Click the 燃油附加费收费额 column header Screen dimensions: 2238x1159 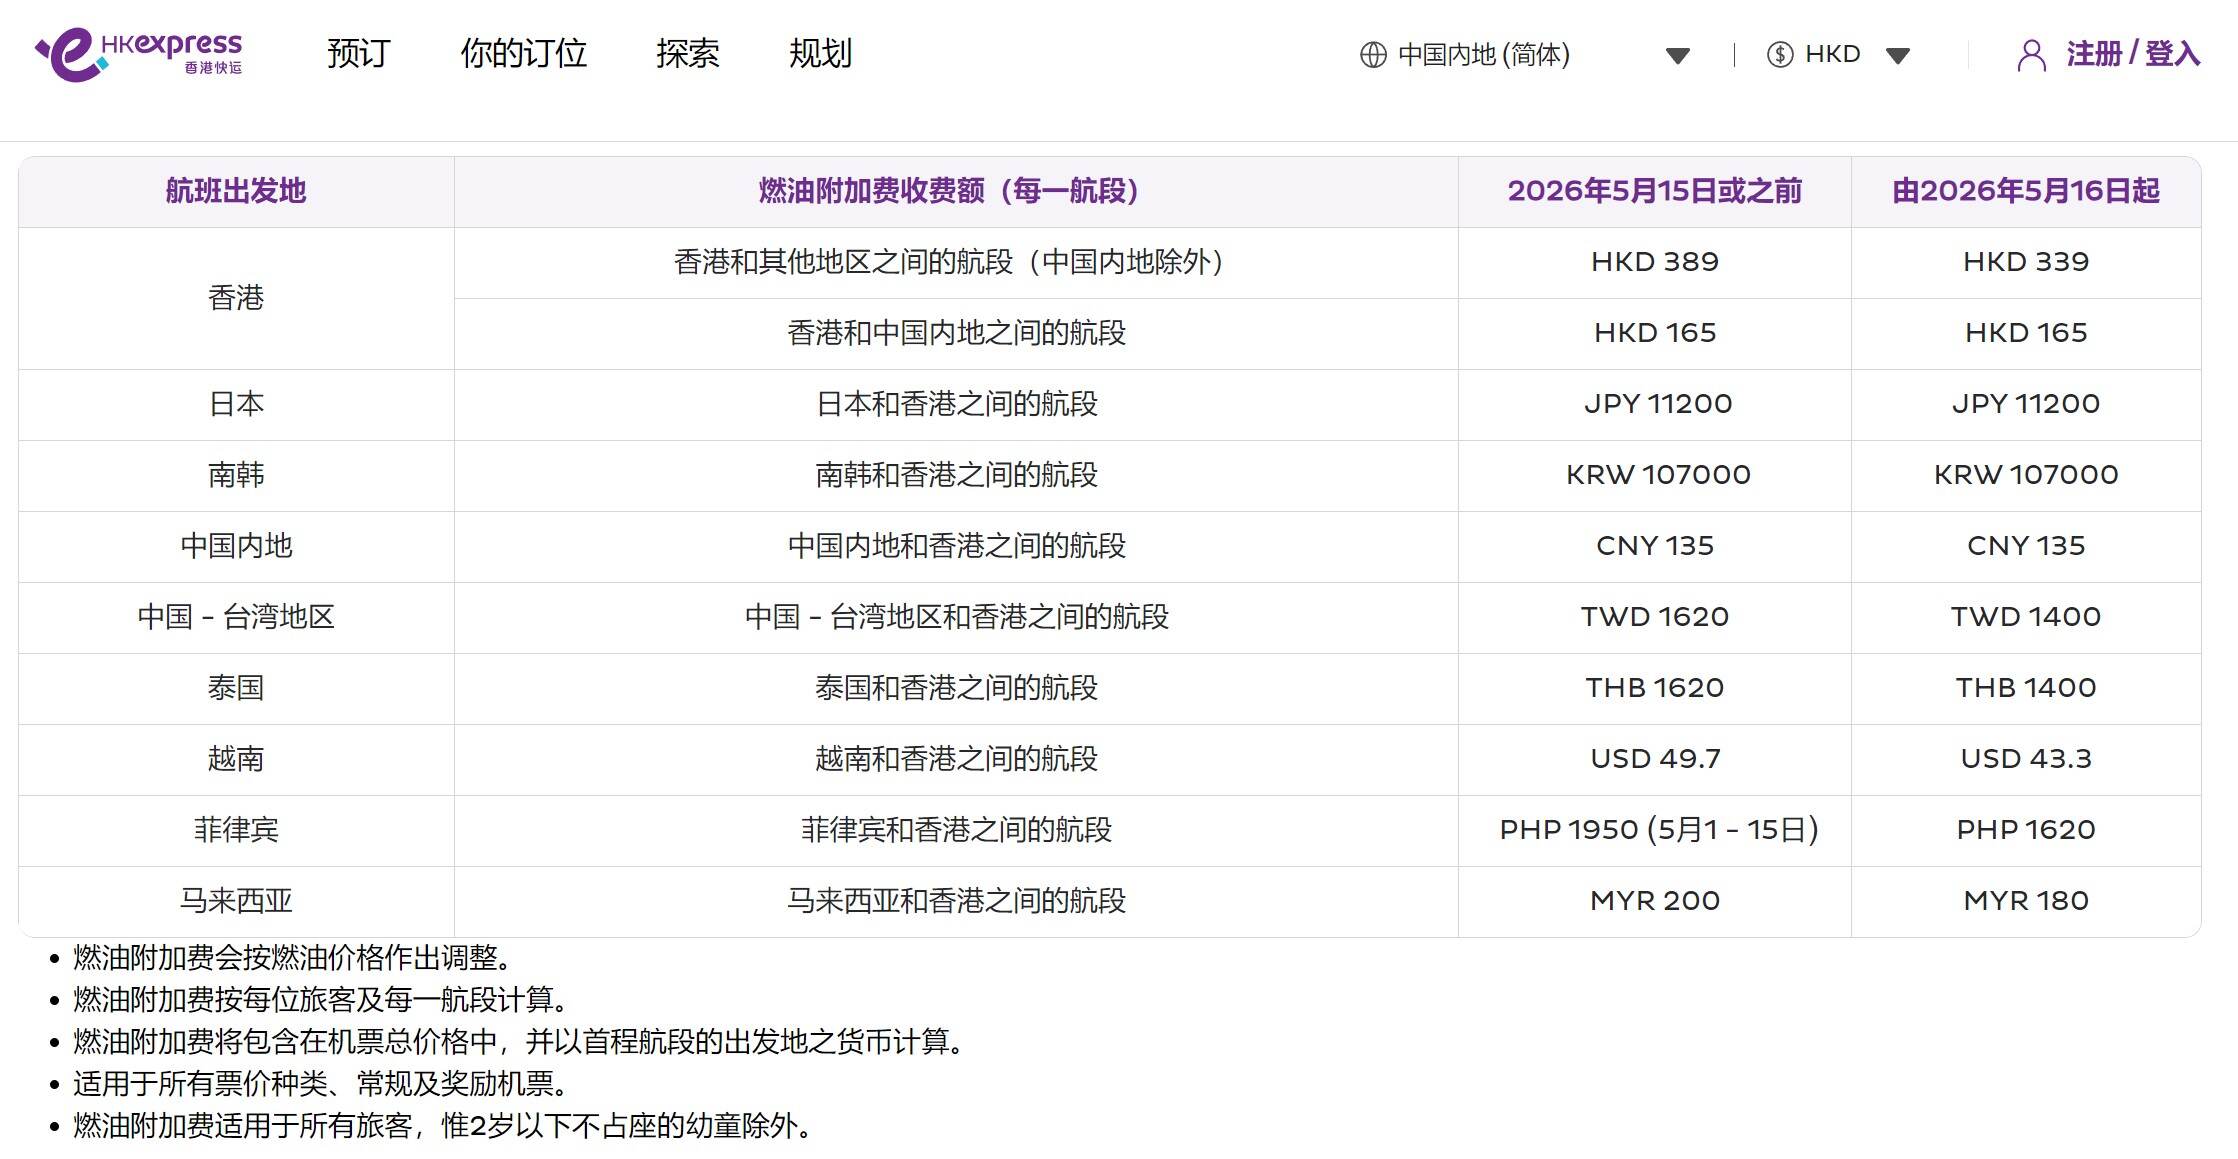tap(956, 191)
